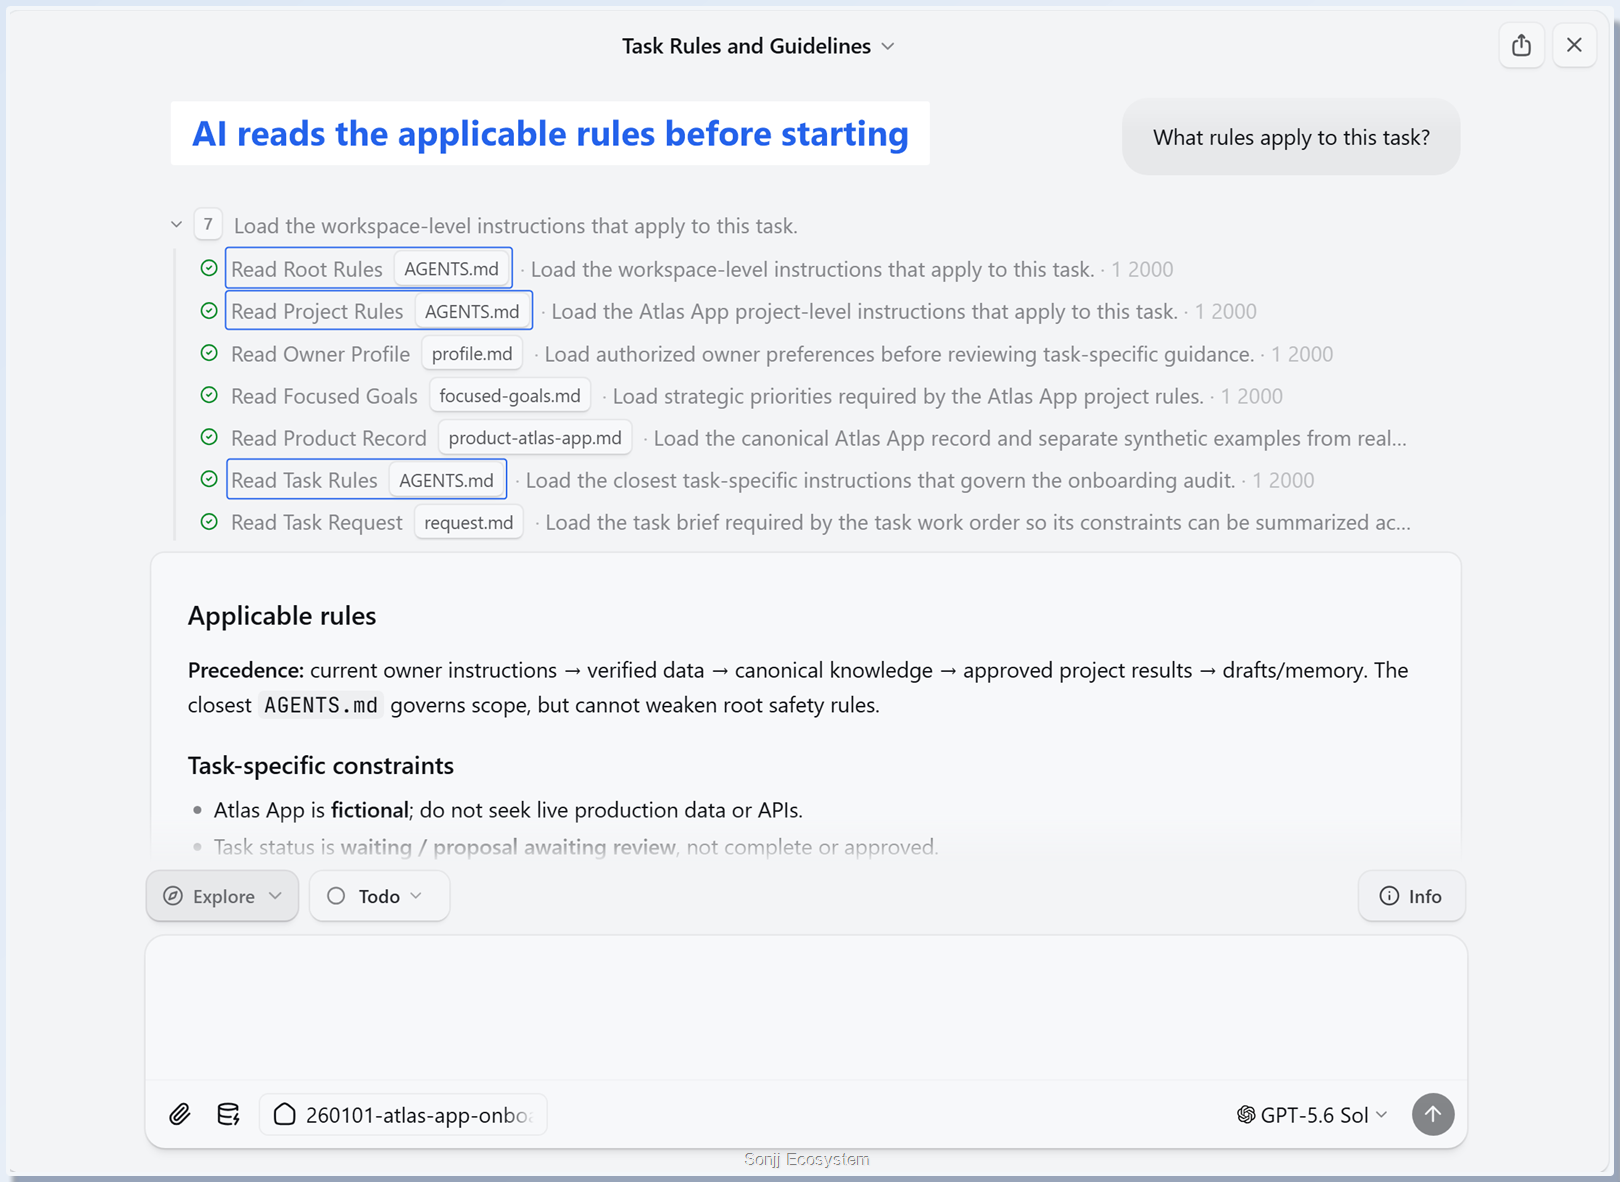The width and height of the screenshot is (1620, 1182).
Task: Open the Explore mode dropdown
Action: (x=222, y=896)
